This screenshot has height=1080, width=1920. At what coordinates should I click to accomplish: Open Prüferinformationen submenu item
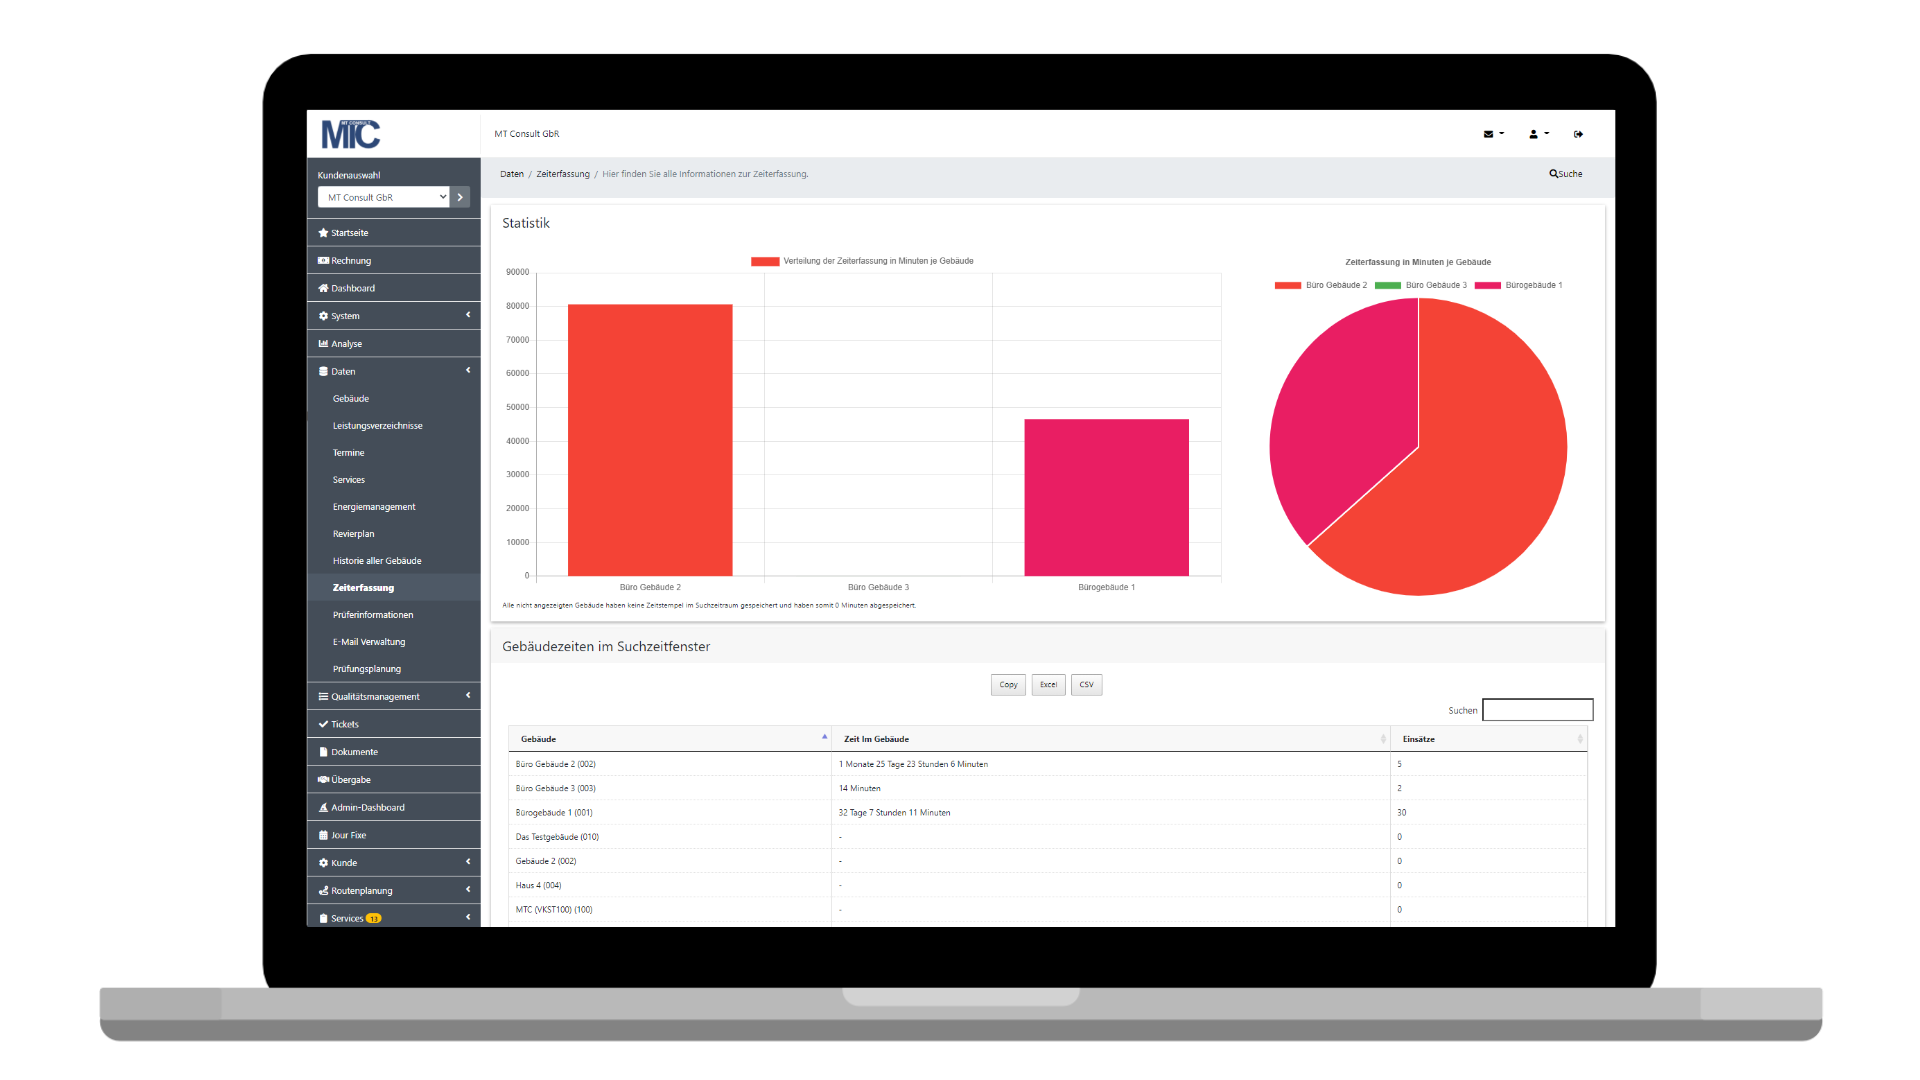(x=373, y=615)
